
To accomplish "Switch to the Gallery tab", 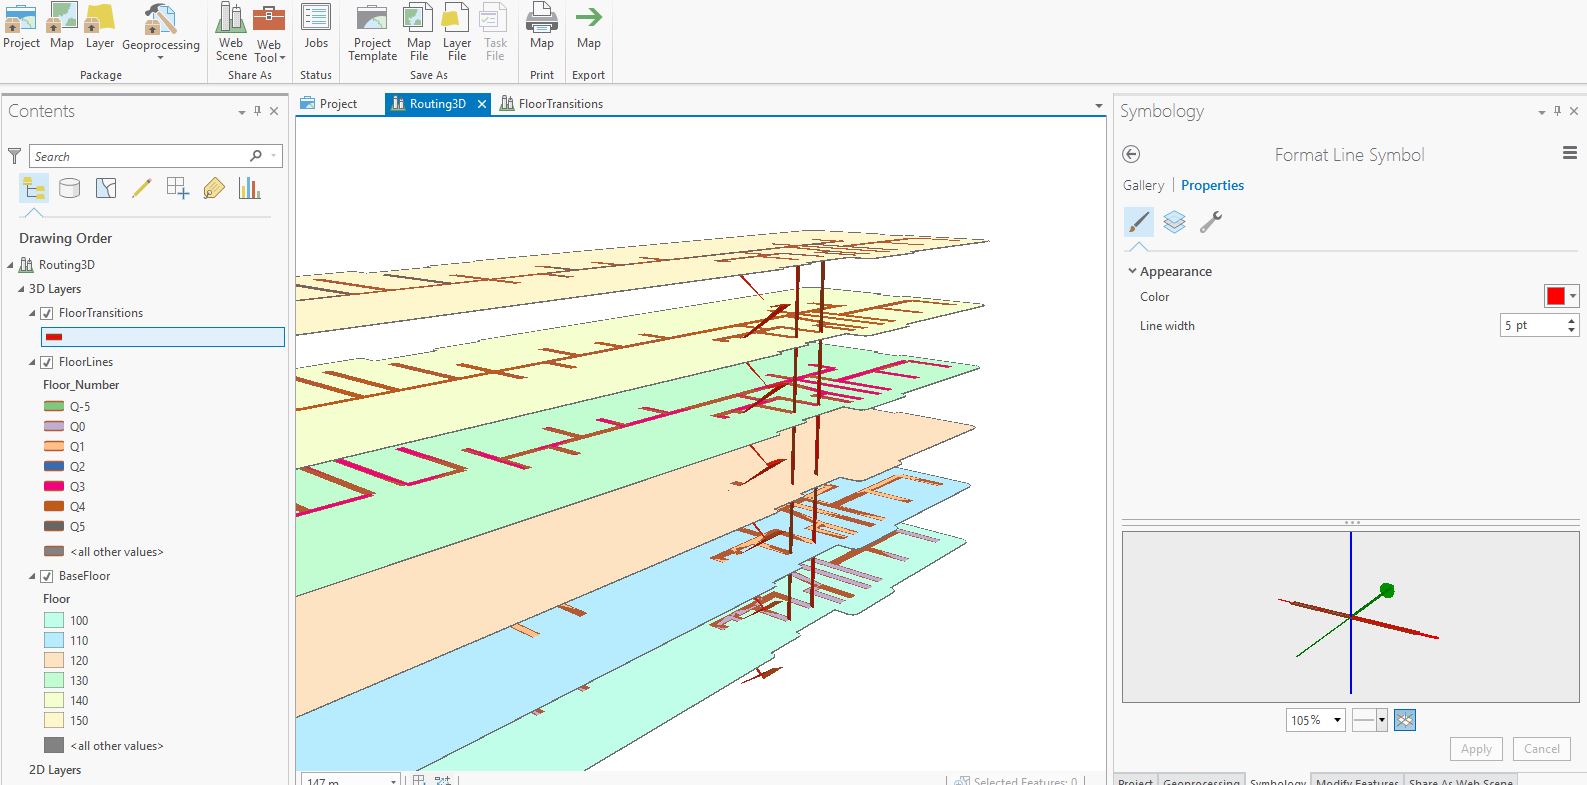I will click(1143, 185).
